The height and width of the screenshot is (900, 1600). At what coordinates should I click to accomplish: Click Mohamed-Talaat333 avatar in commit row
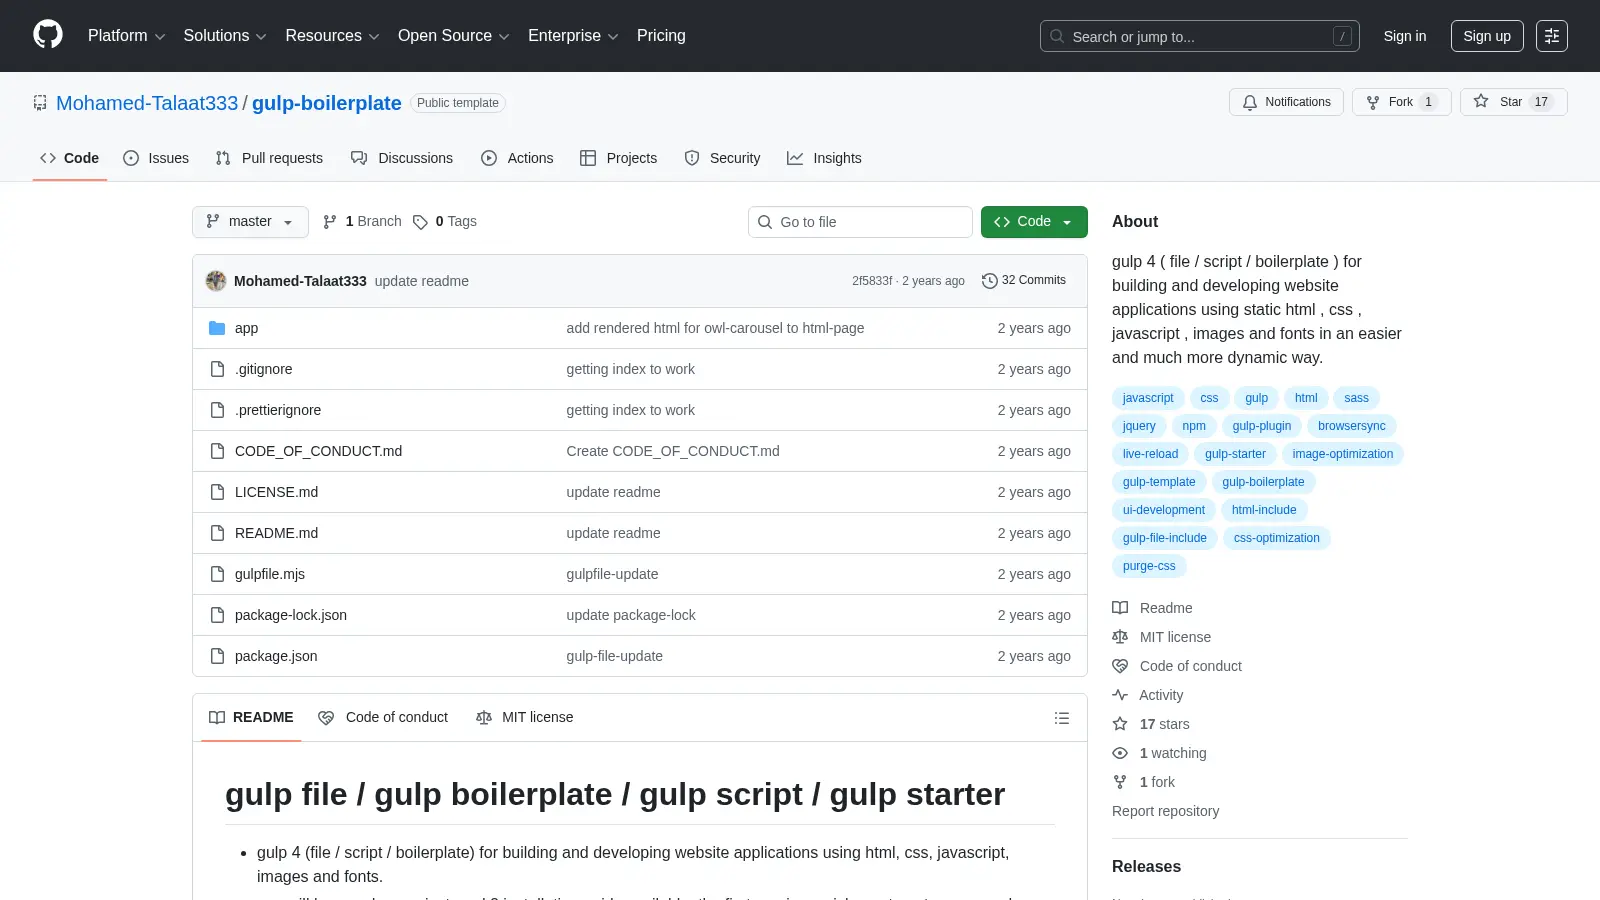tap(216, 281)
